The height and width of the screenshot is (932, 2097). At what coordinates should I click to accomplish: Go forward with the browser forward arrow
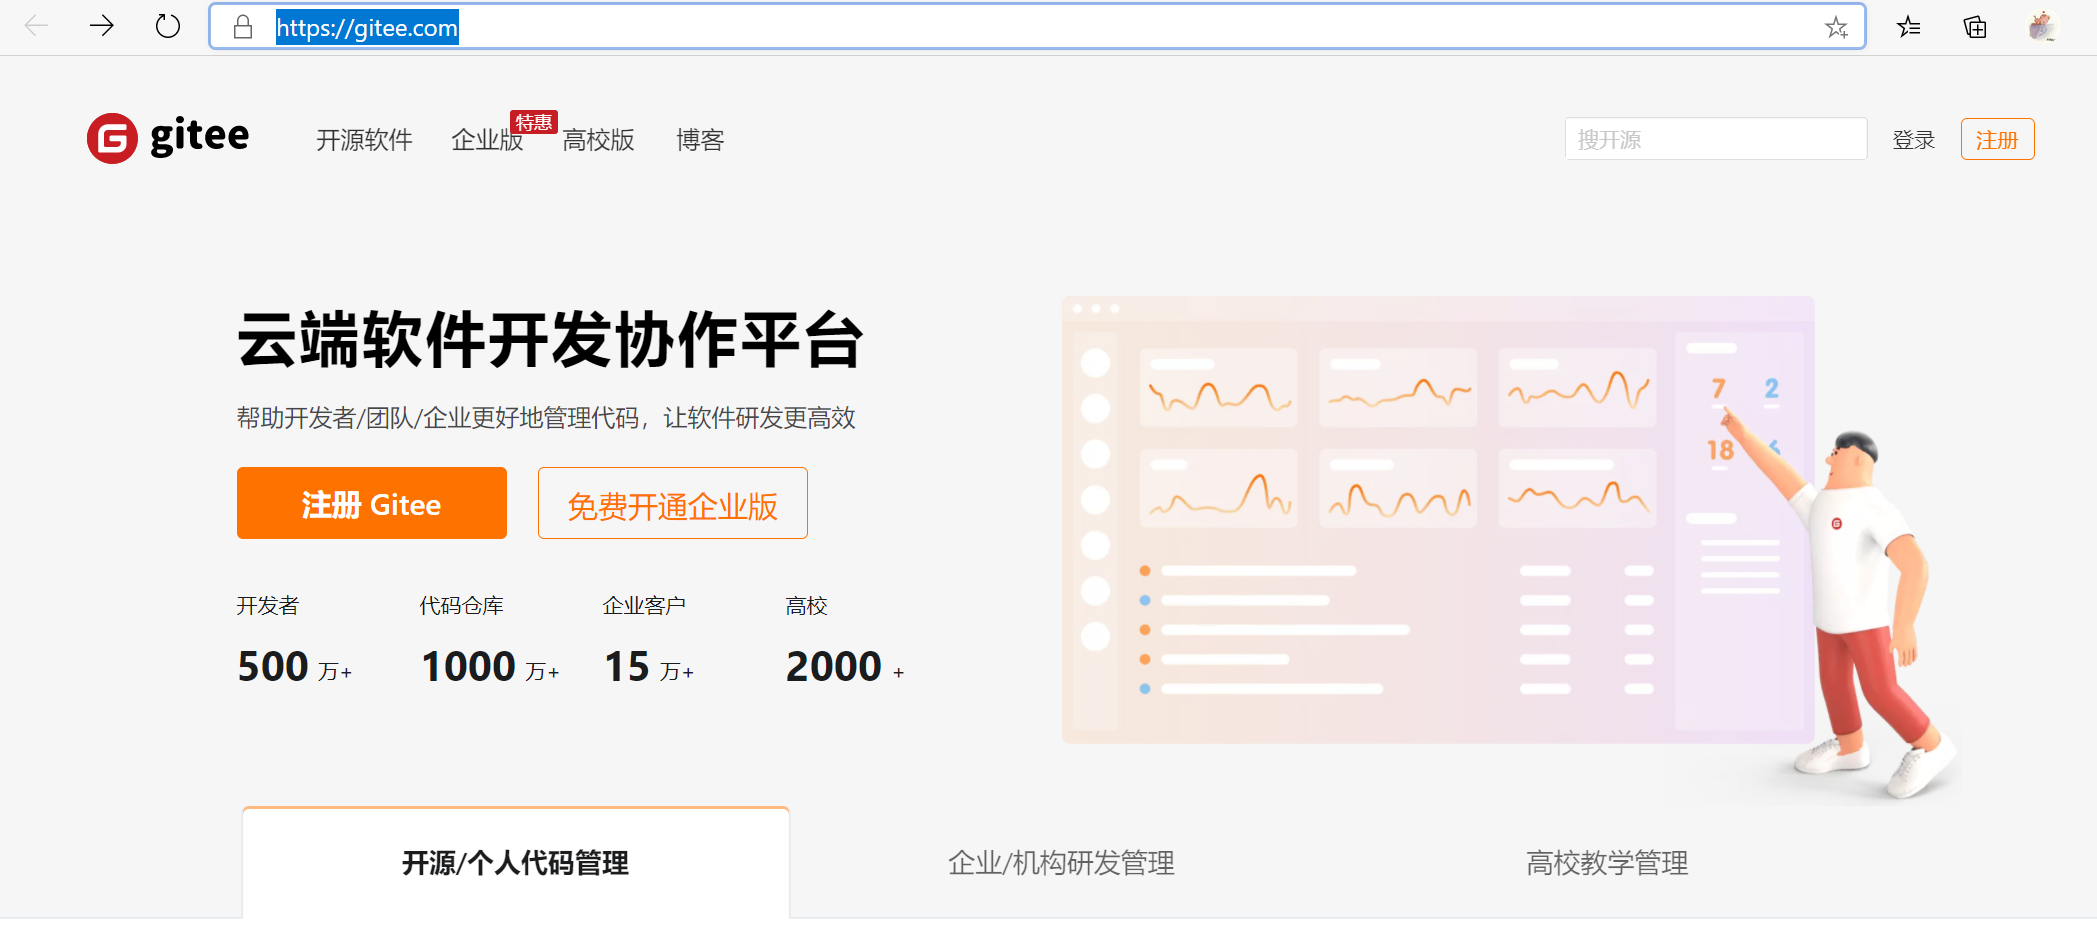click(x=101, y=26)
